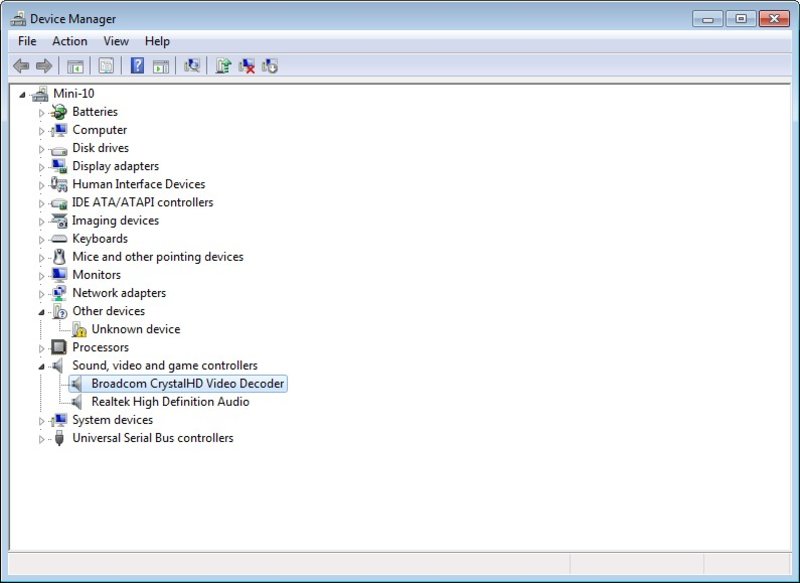Close the Device Manager window
800x583 pixels.
coord(774,19)
